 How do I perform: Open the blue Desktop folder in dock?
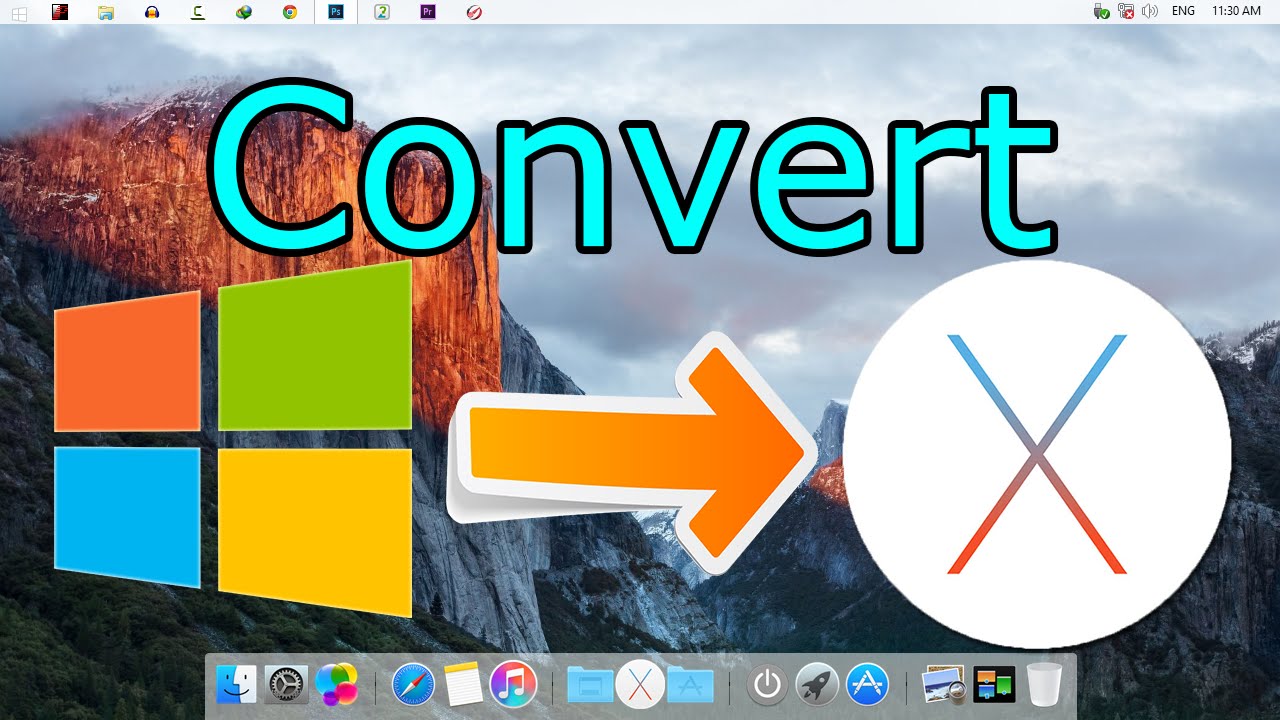tap(590, 684)
